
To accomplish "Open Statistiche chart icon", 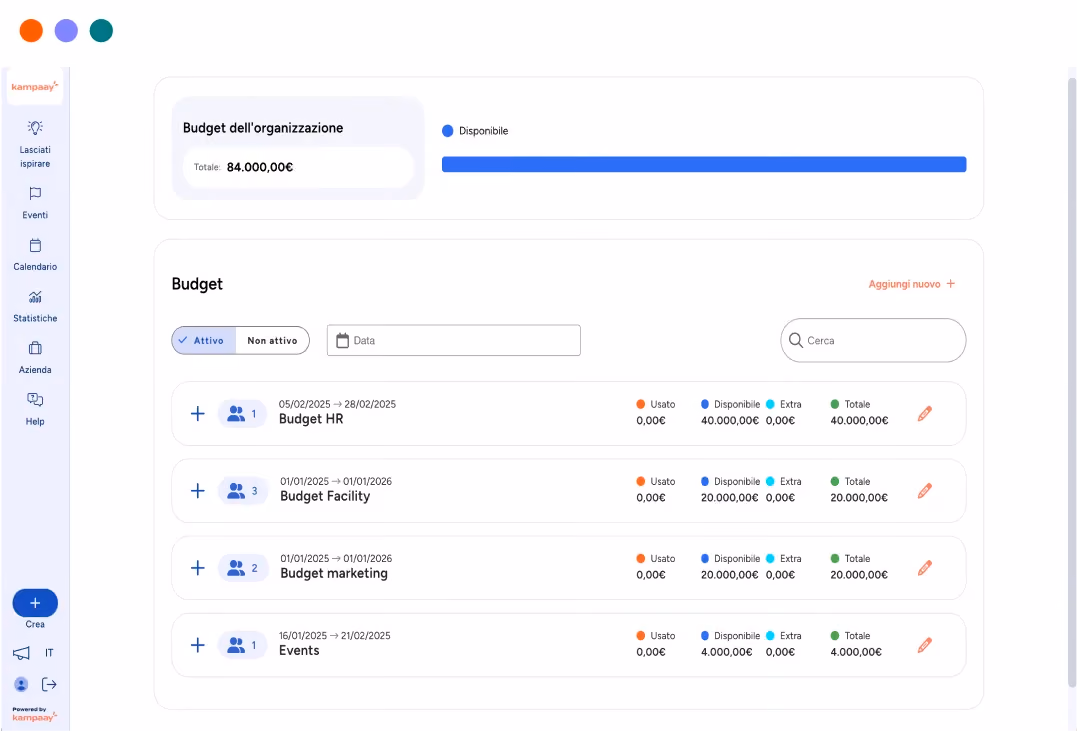I will click(35, 297).
